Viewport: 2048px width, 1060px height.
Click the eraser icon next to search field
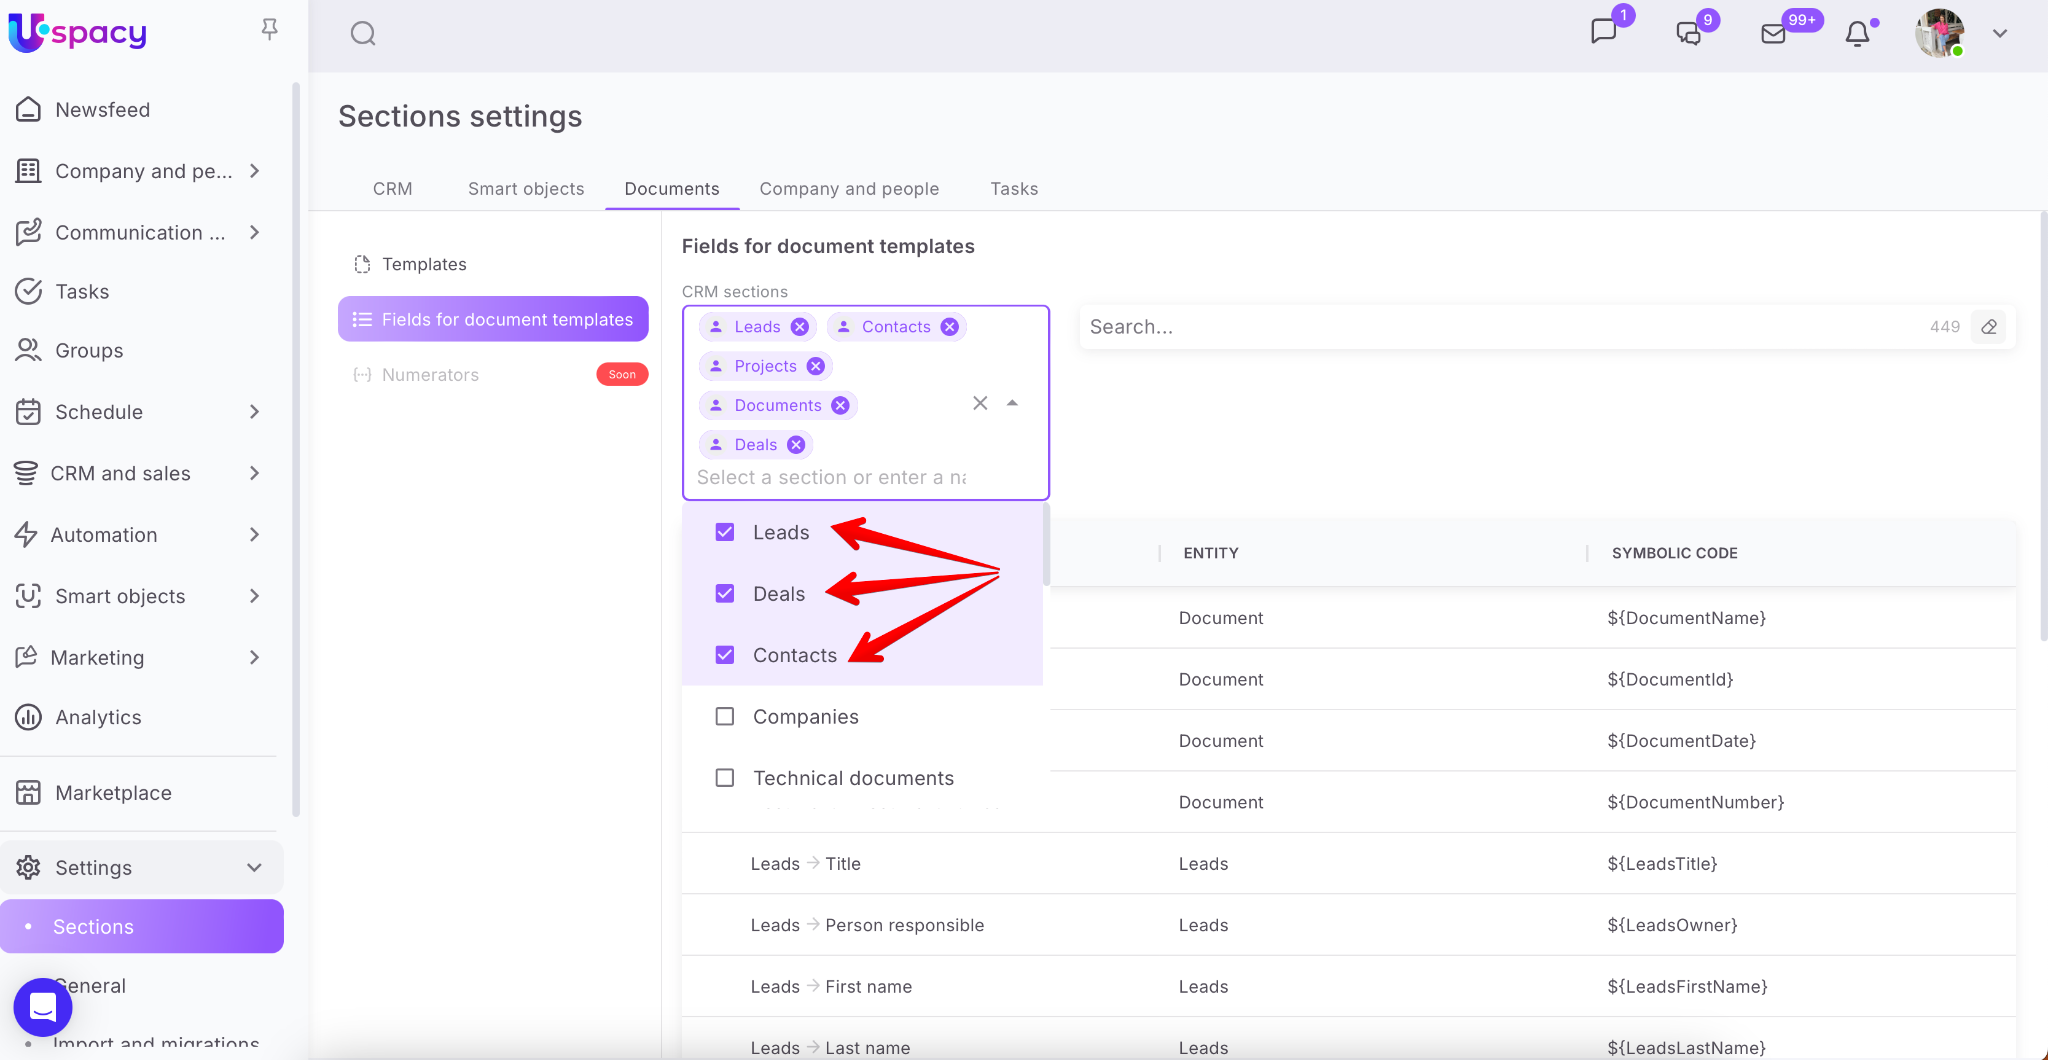[x=1989, y=327]
